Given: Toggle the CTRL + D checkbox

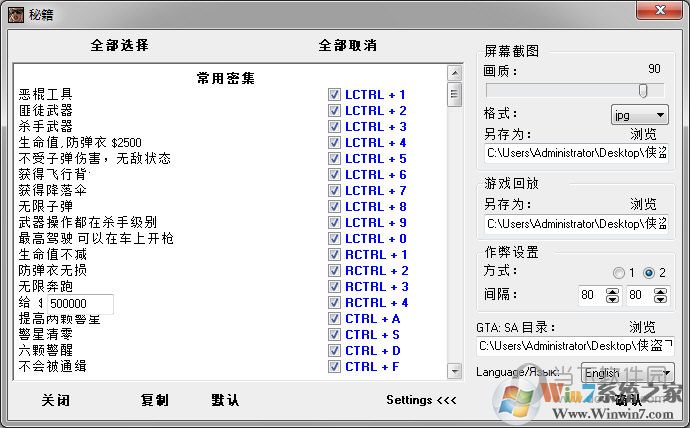Looking at the screenshot, I should tap(334, 351).
